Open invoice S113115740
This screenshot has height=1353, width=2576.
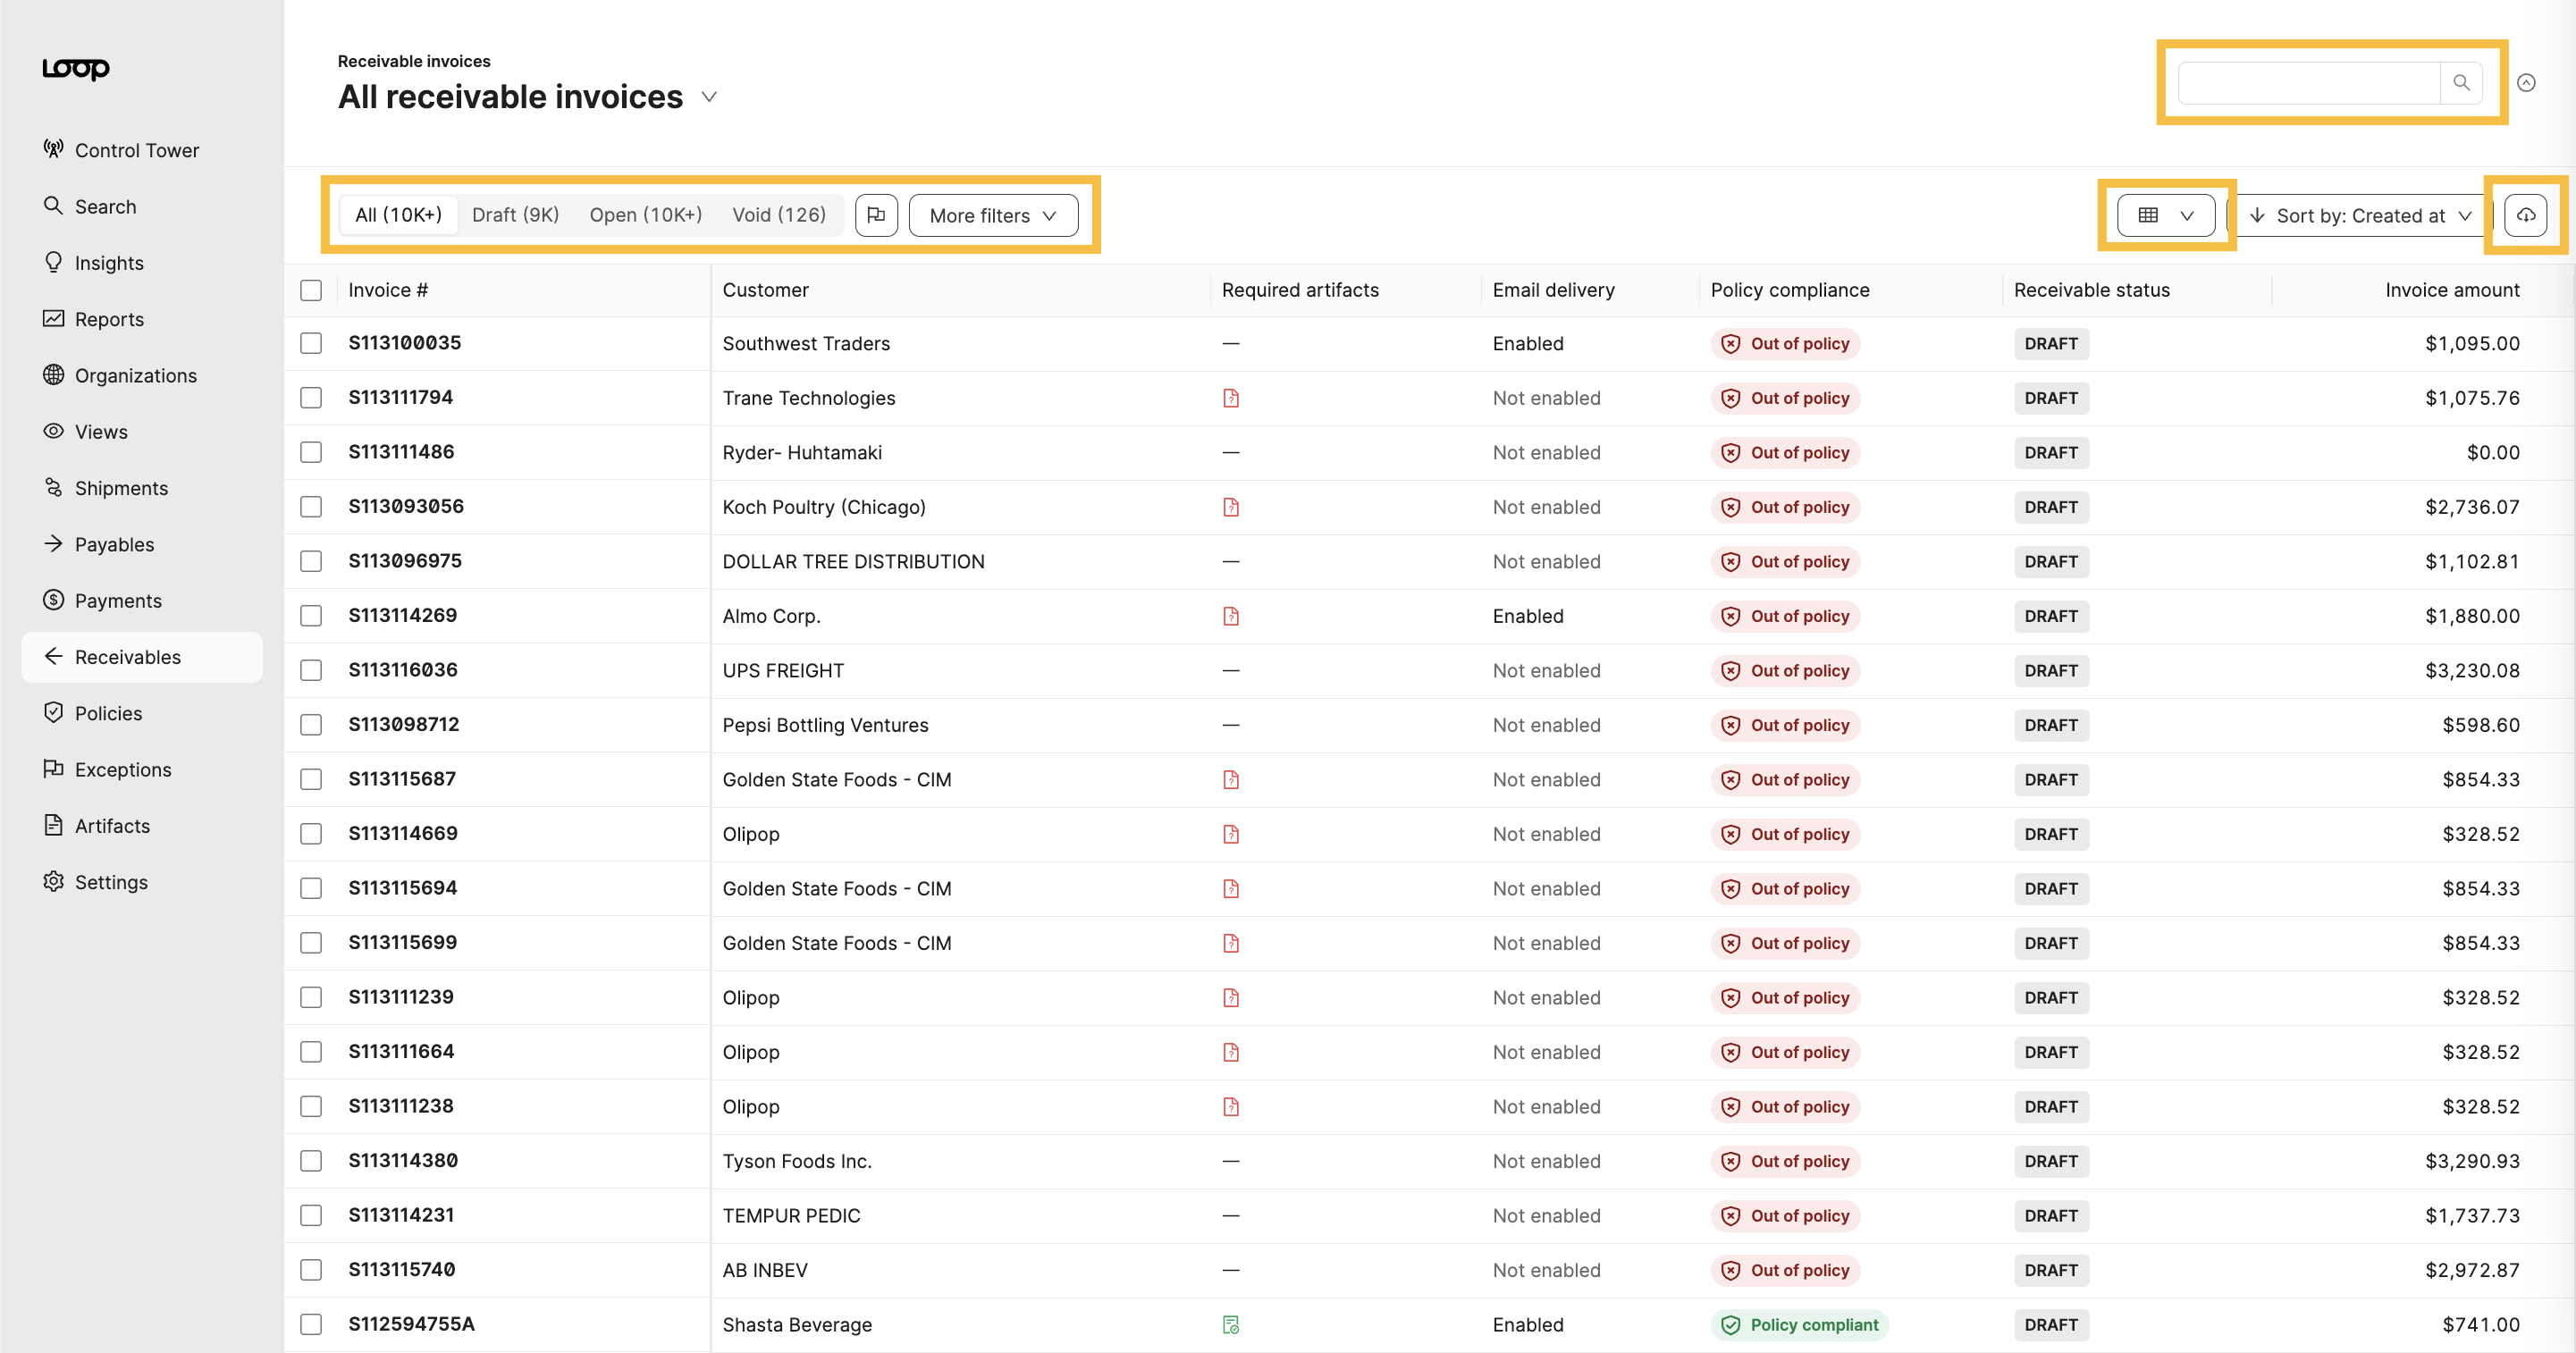[x=401, y=1270]
